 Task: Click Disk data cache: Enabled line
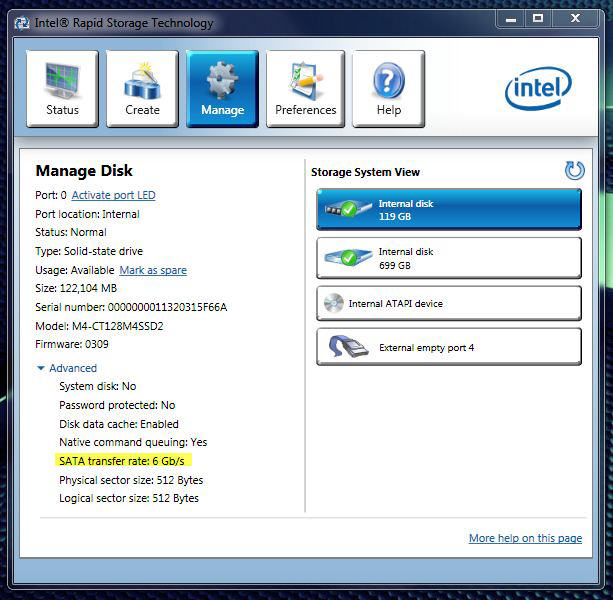[x=119, y=424]
